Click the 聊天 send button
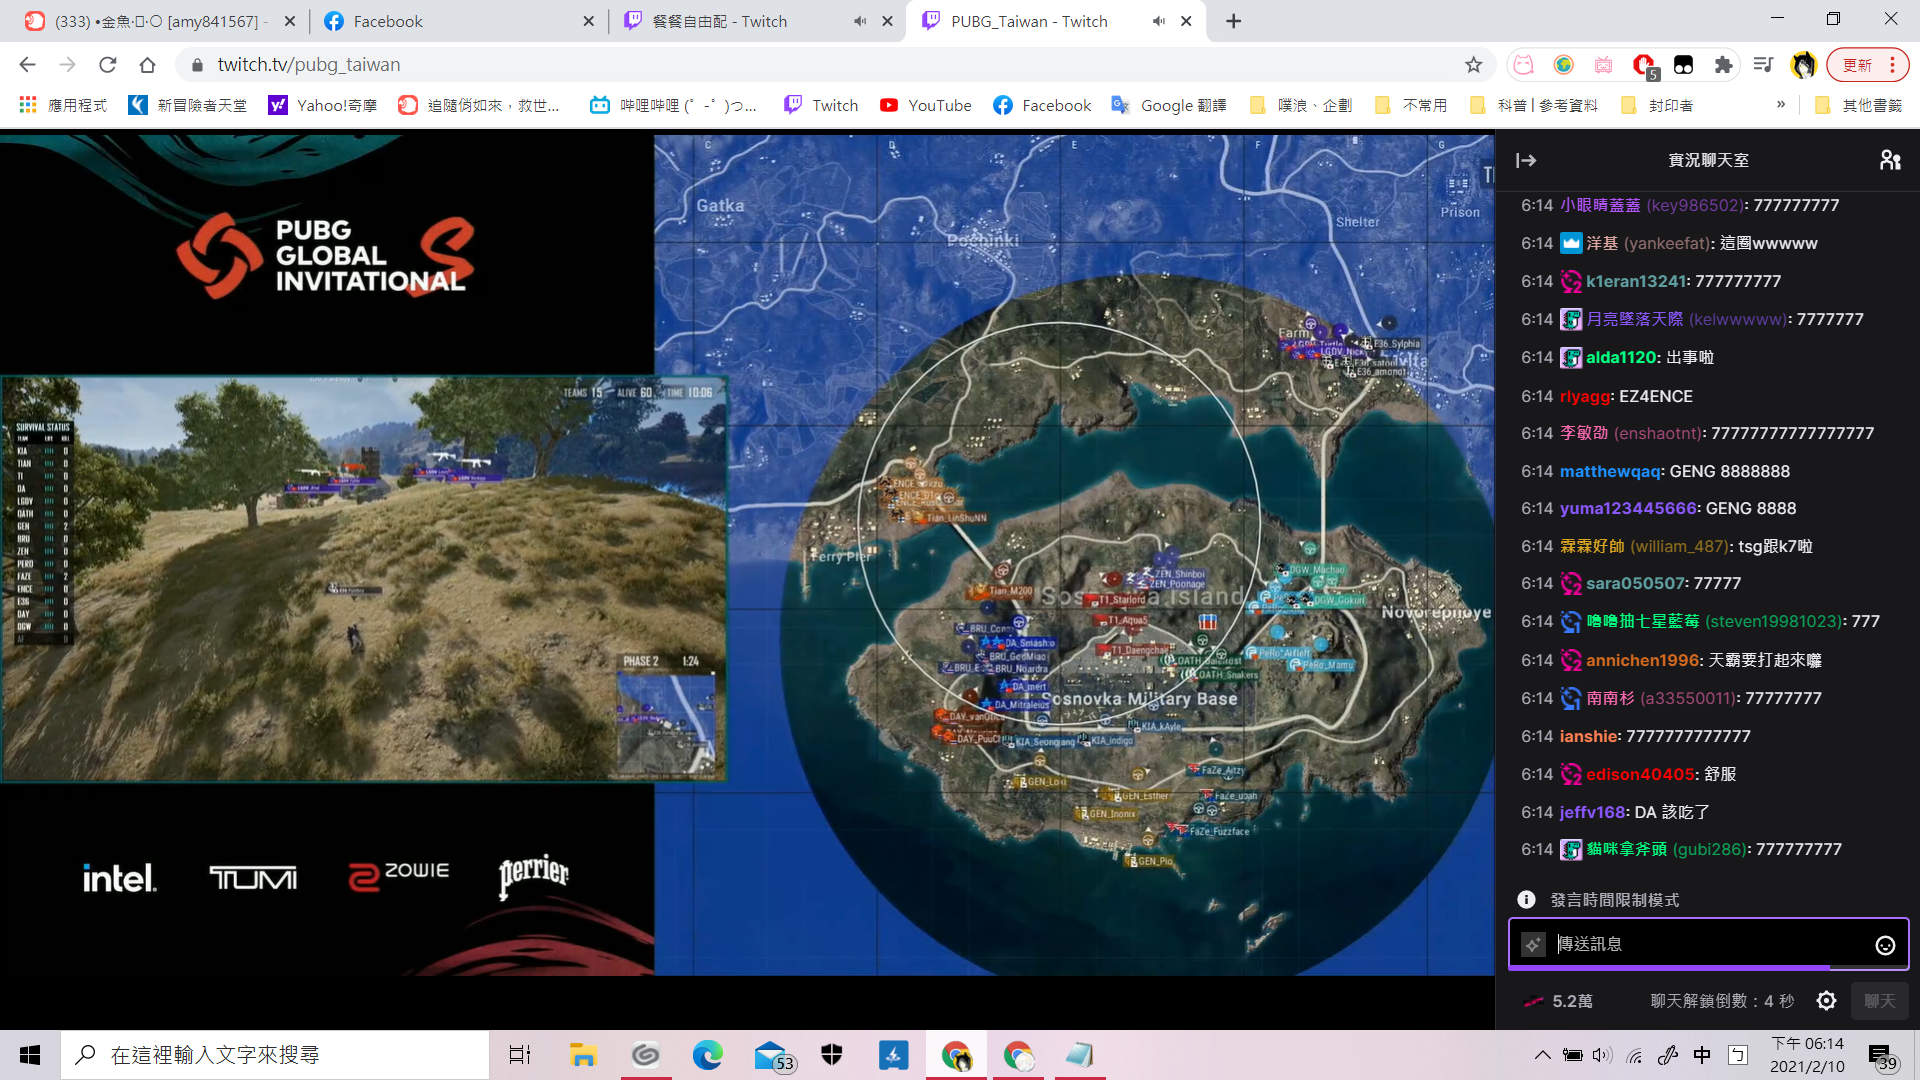The height and width of the screenshot is (1080, 1920). point(1880,1001)
